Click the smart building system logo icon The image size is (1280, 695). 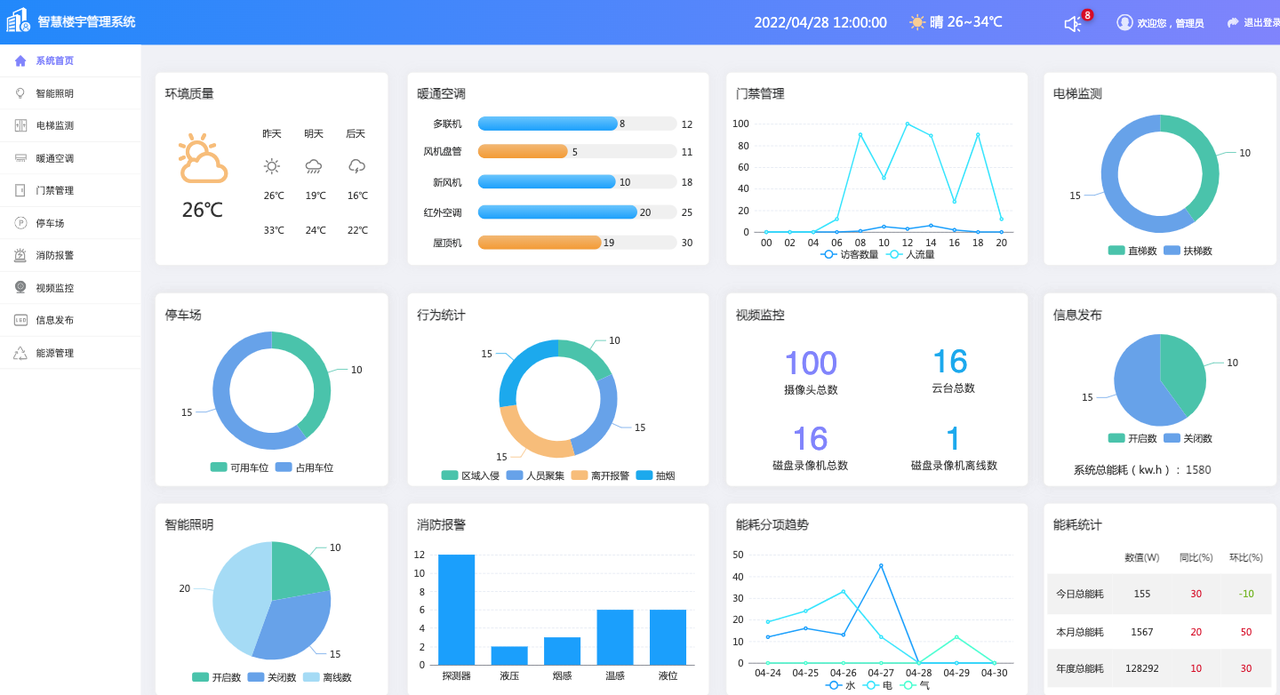point(18,21)
